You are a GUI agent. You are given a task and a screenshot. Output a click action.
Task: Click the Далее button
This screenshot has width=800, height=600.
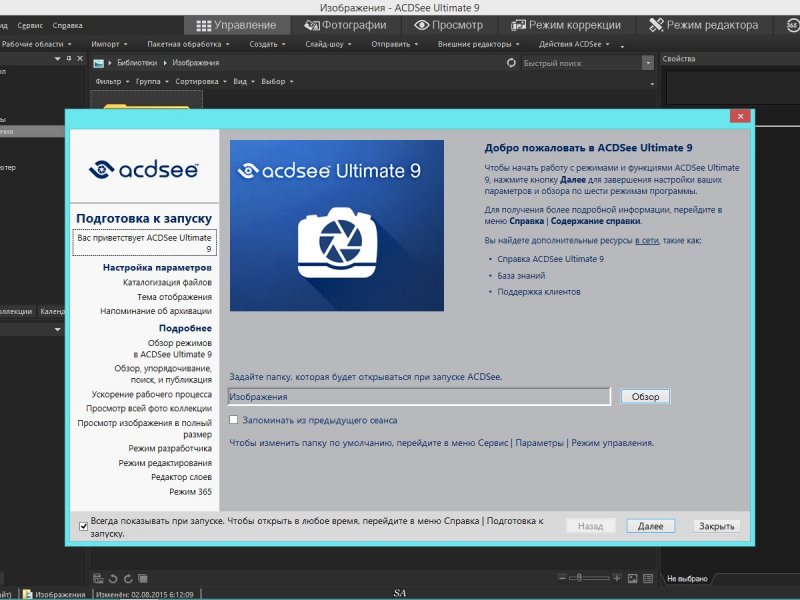coord(651,526)
